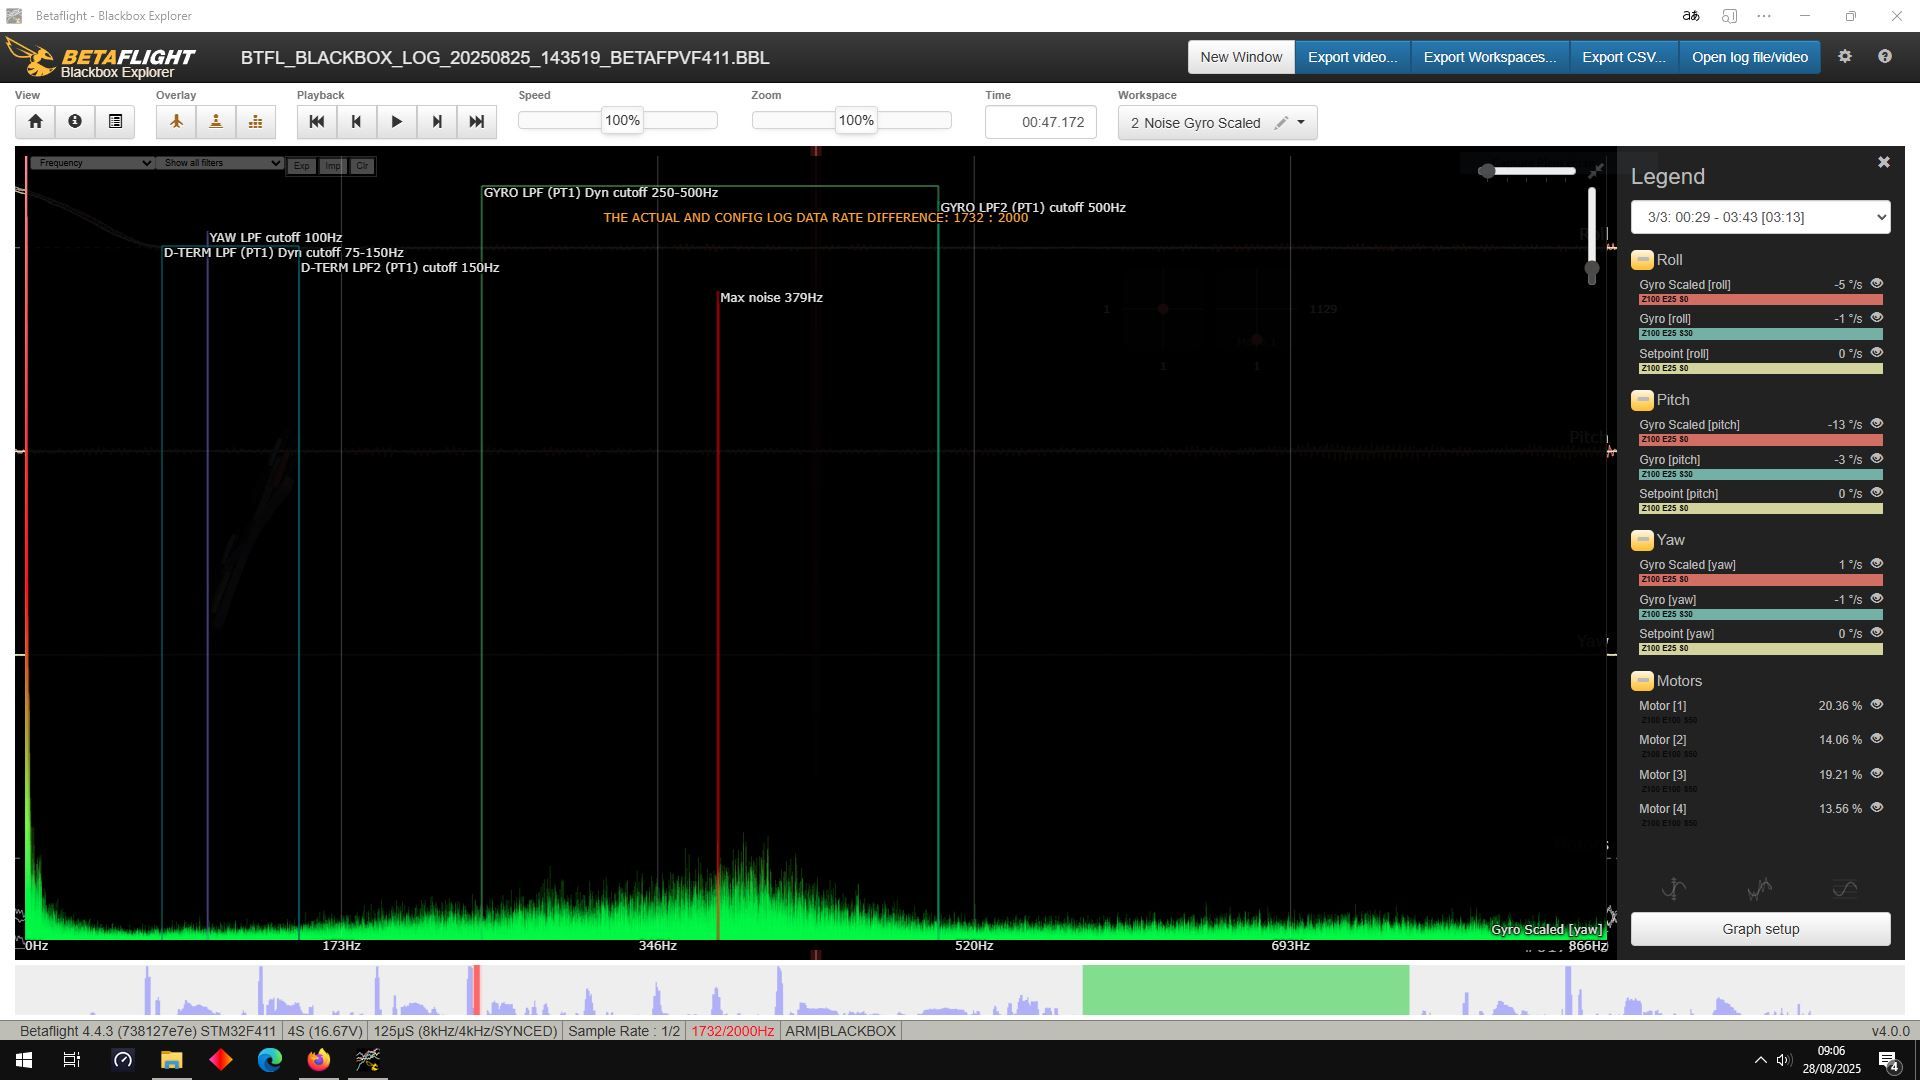Open the settings gear icon

pos(1845,57)
